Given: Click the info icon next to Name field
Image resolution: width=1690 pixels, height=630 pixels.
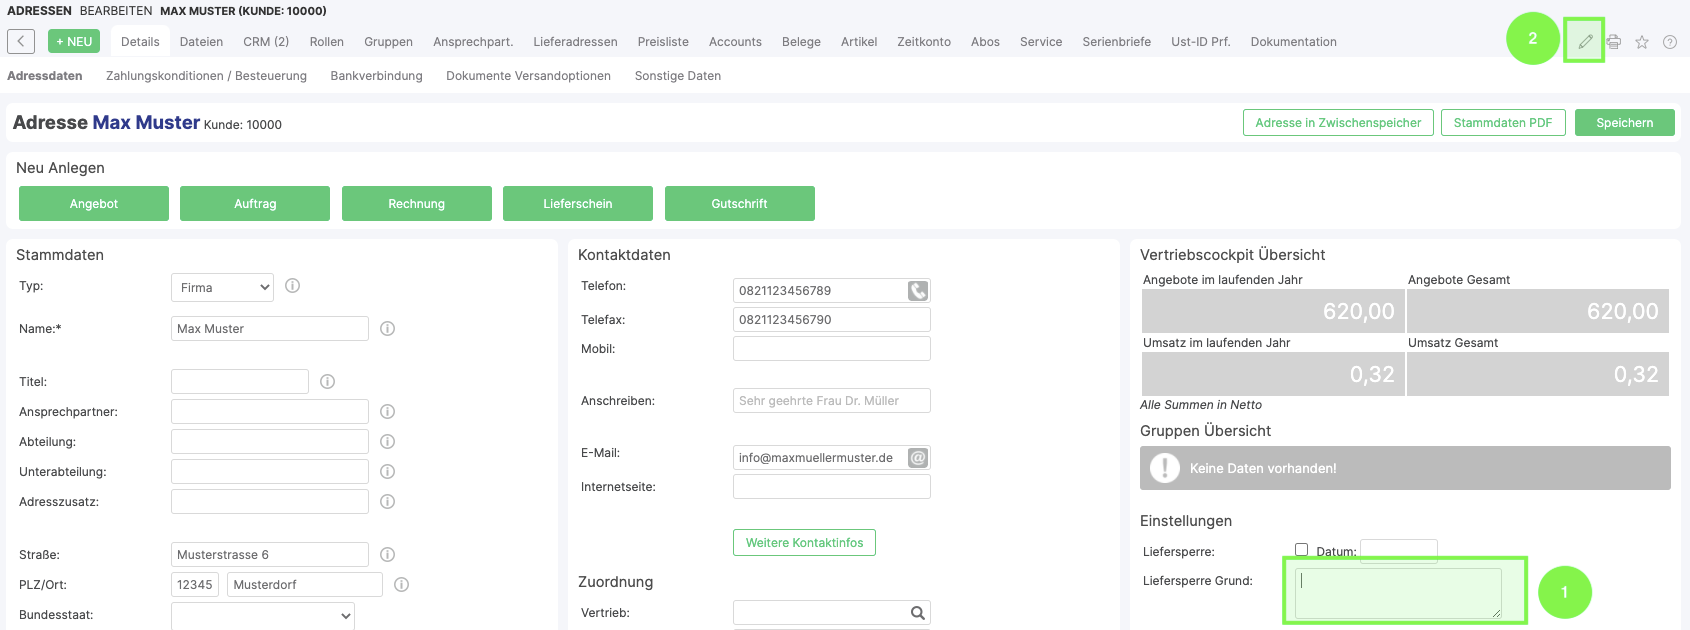Looking at the screenshot, I should click(x=388, y=329).
